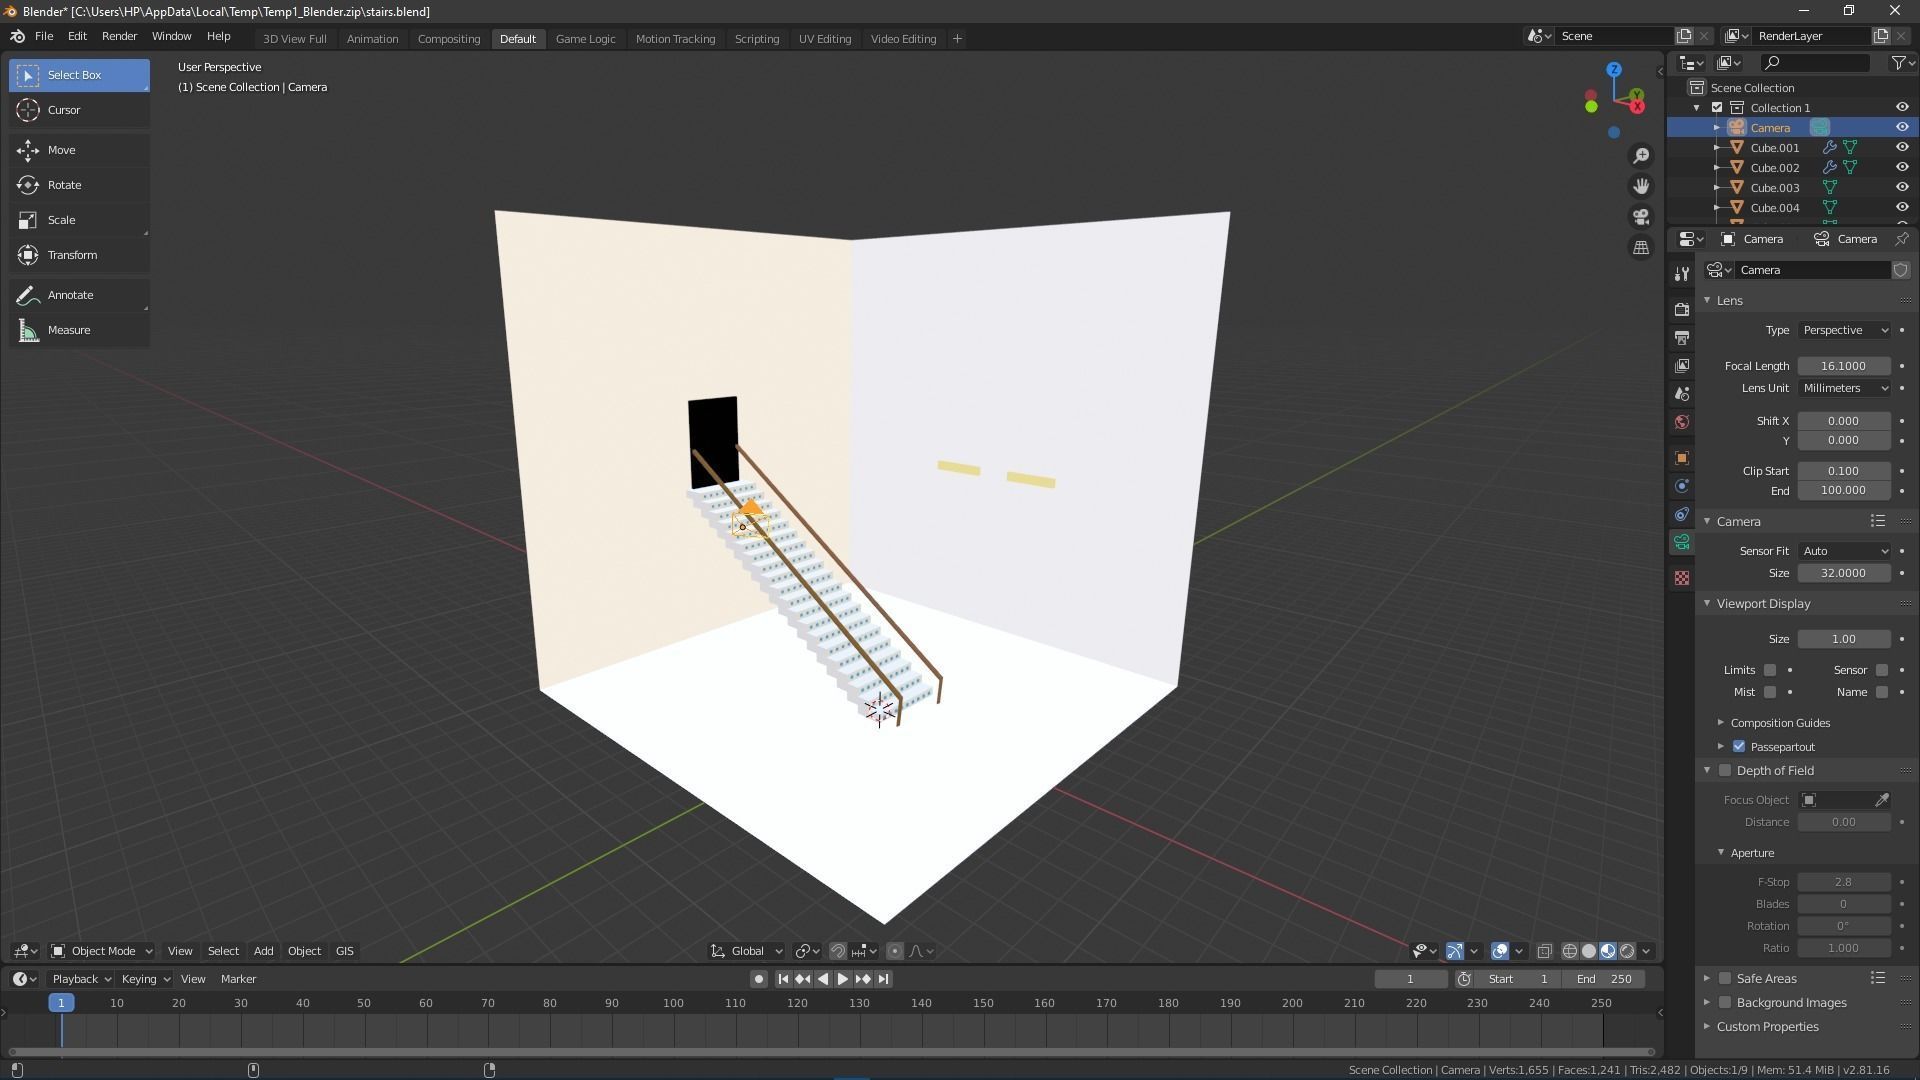Enable the Depth of Field checkbox
This screenshot has height=1080, width=1920.
tap(1725, 771)
